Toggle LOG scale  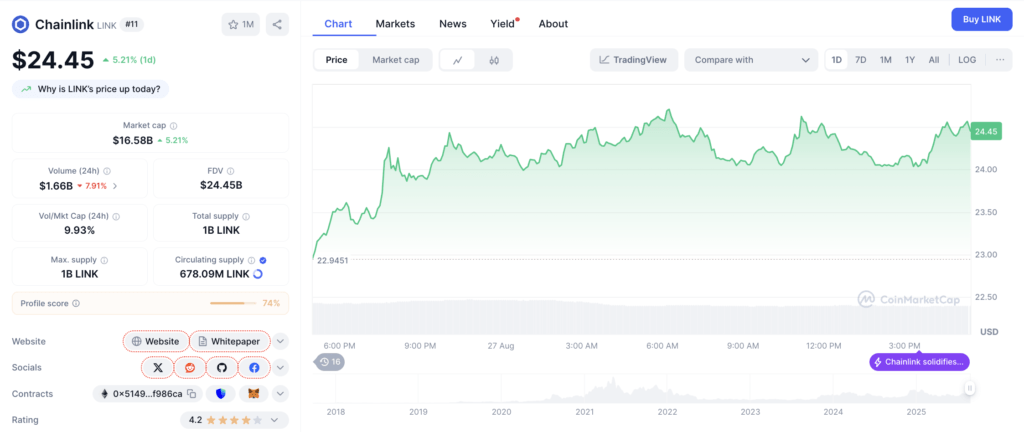pyautogui.click(x=967, y=59)
